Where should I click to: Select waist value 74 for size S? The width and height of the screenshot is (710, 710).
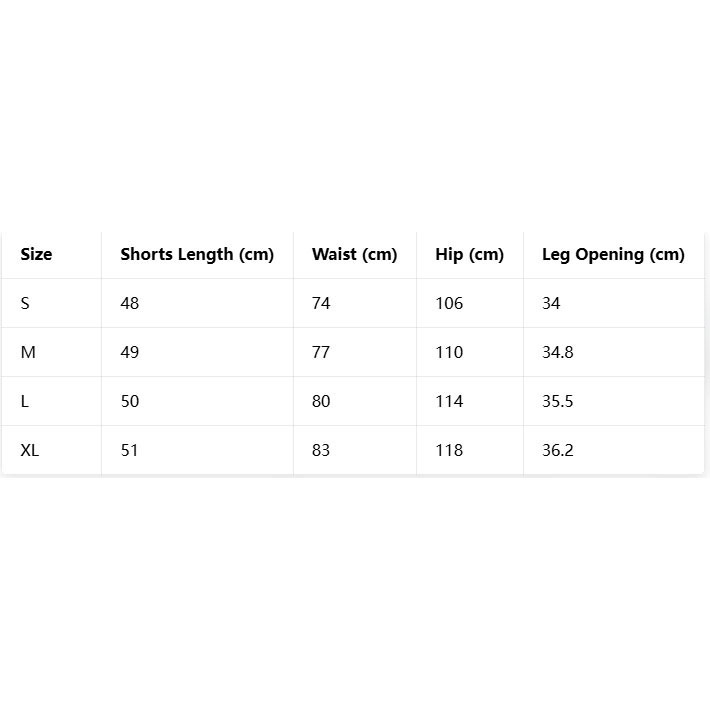[x=321, y=303]
